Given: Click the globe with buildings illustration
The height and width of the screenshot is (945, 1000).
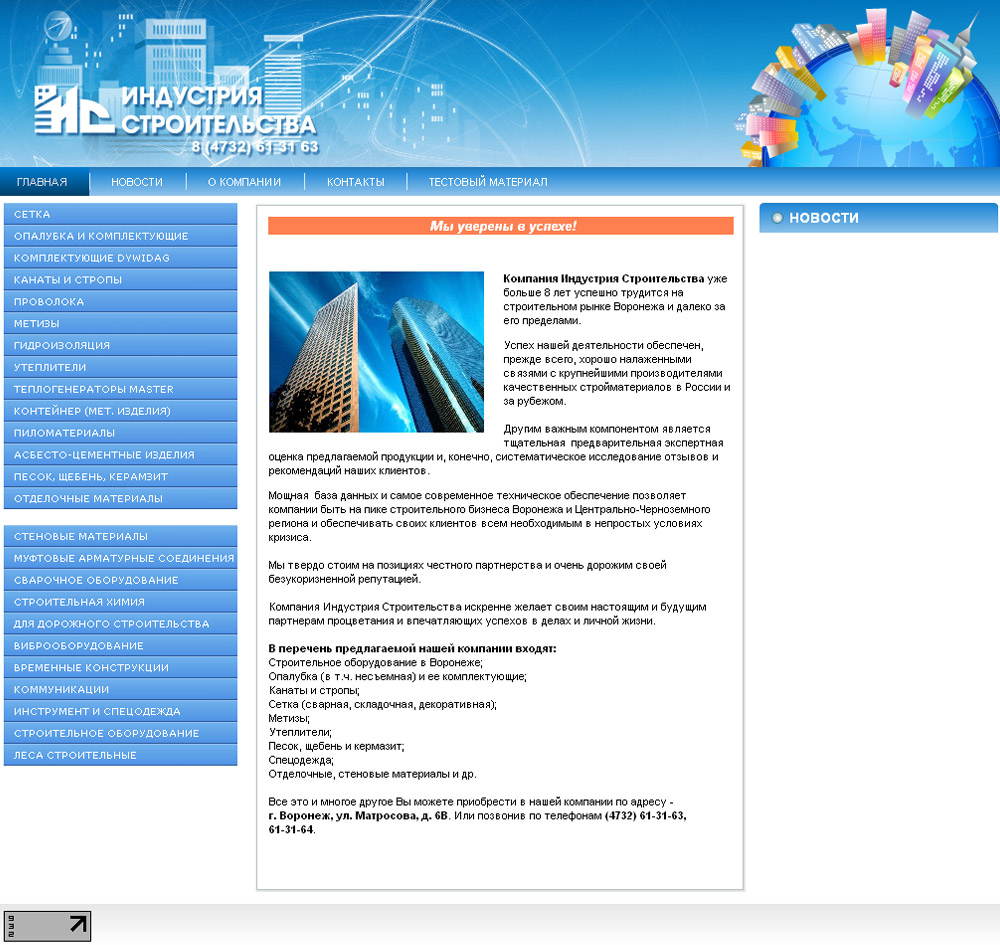Looking at the screenshot, I should pos(867,89).
